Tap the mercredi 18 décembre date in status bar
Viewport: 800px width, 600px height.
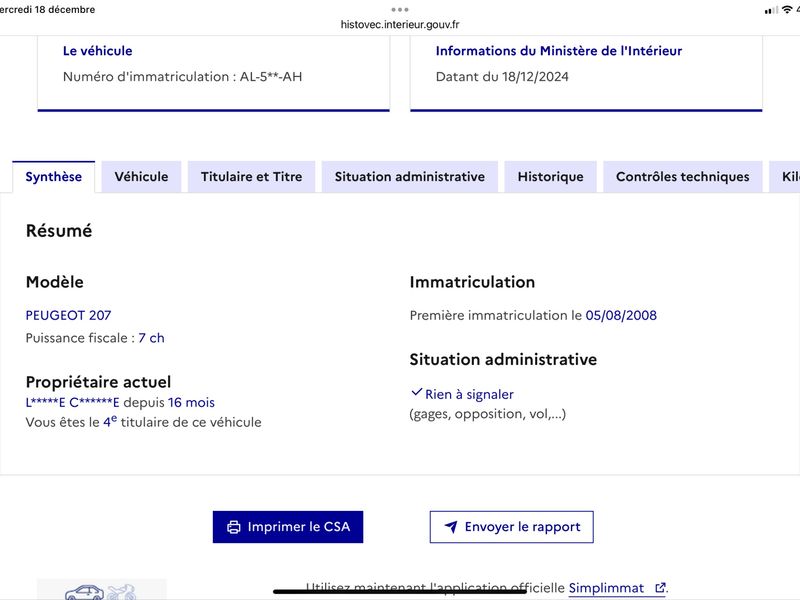tap(47, 9)
